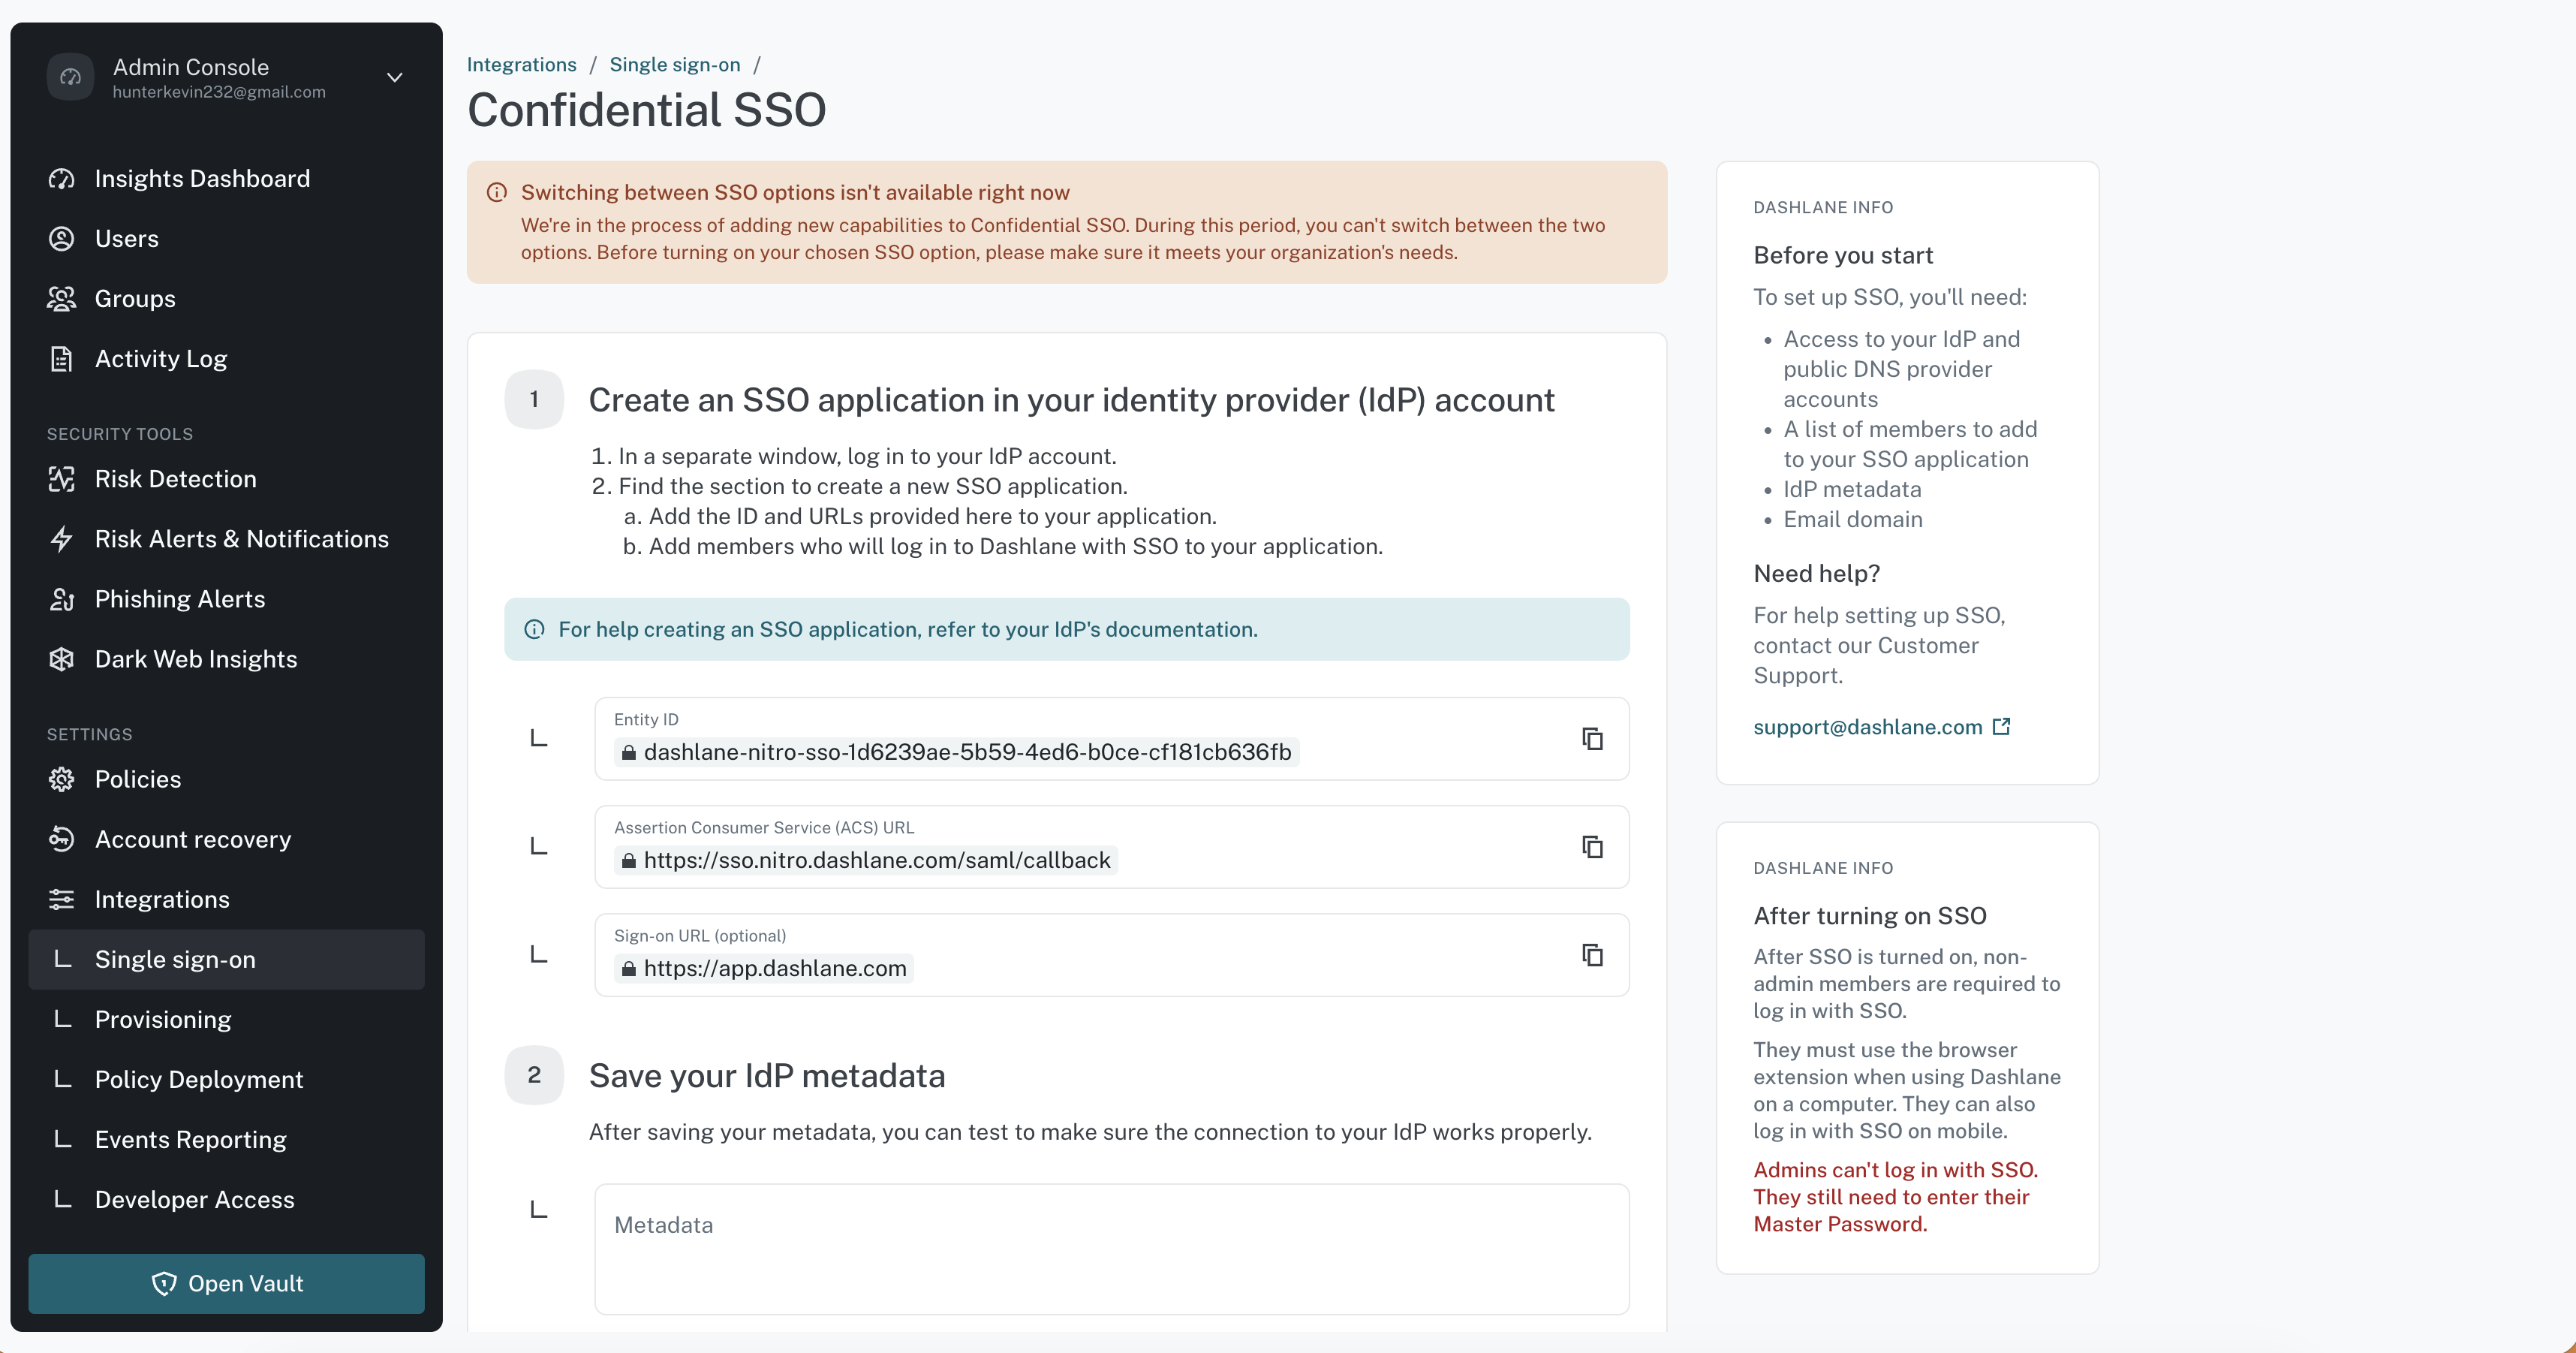2576x1353 pixels.
Task: Open Provisioning sub-item
Action: point(226,1019)
